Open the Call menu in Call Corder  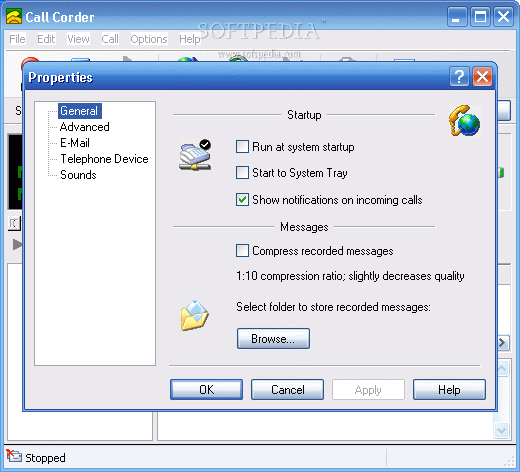point(110,39)
